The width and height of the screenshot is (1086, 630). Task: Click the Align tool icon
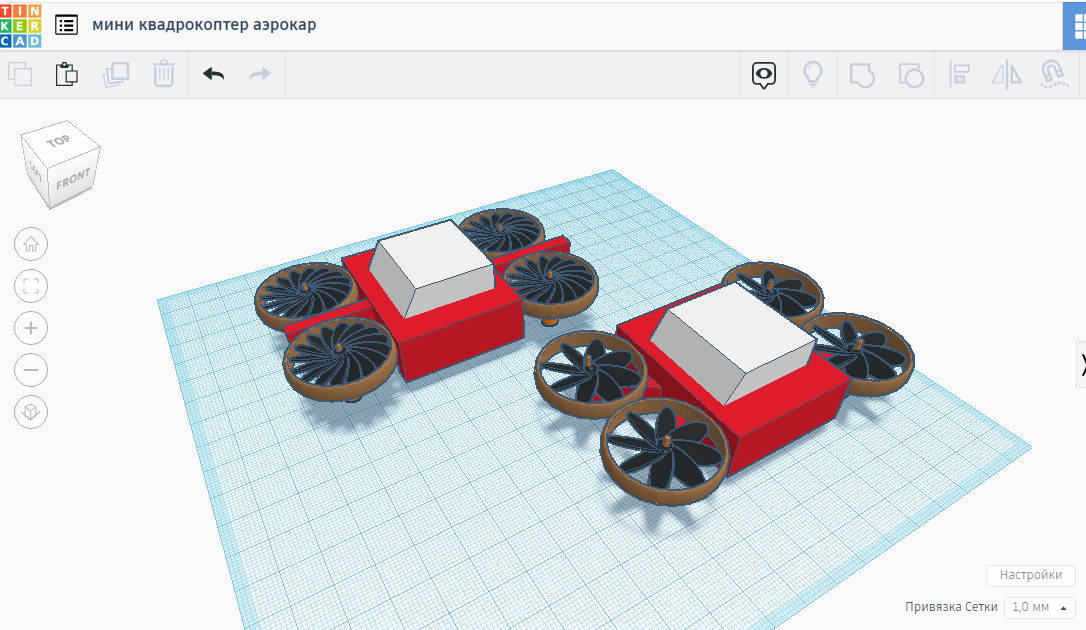point(959,74)
